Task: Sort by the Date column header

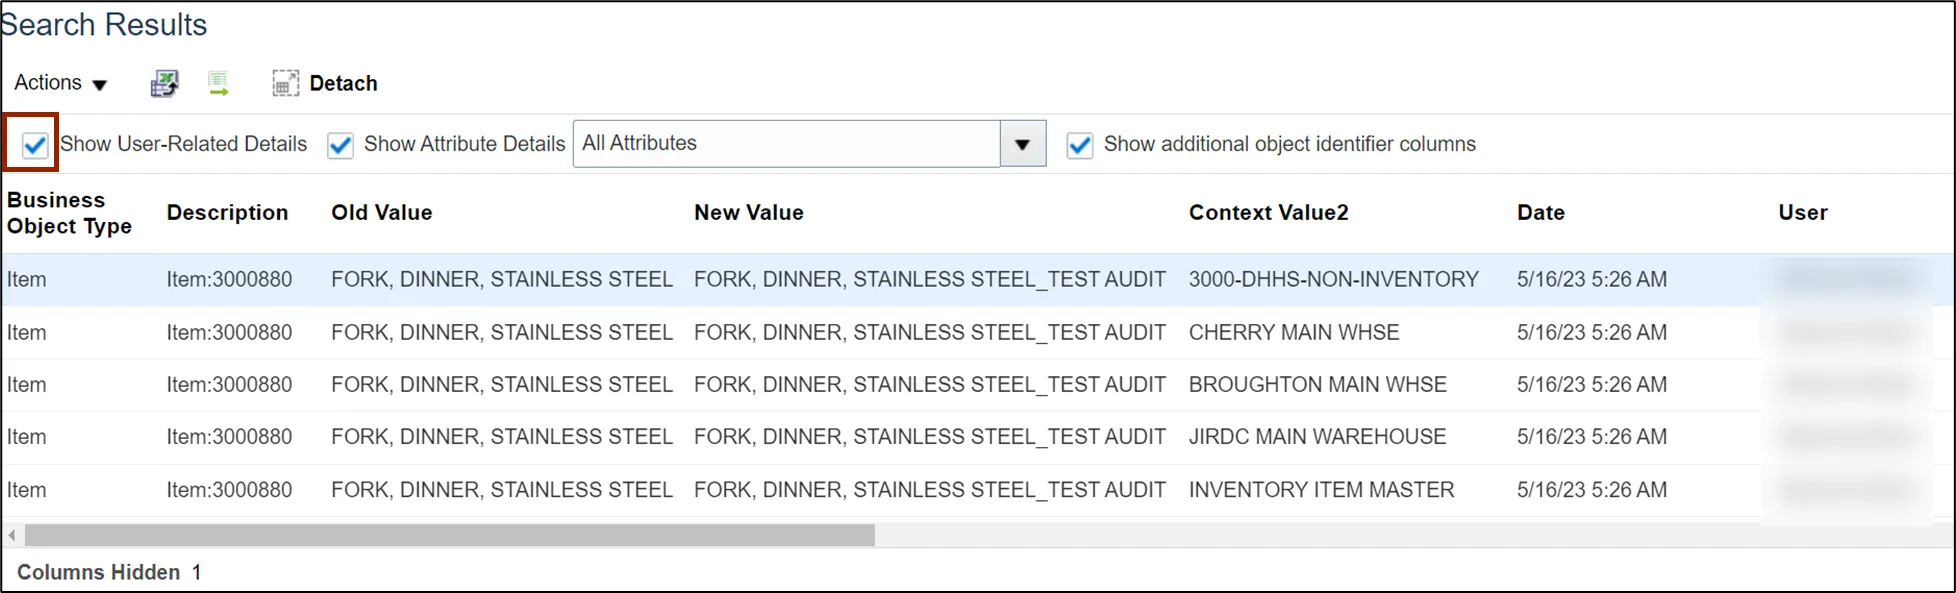Action: [1540, 213]
